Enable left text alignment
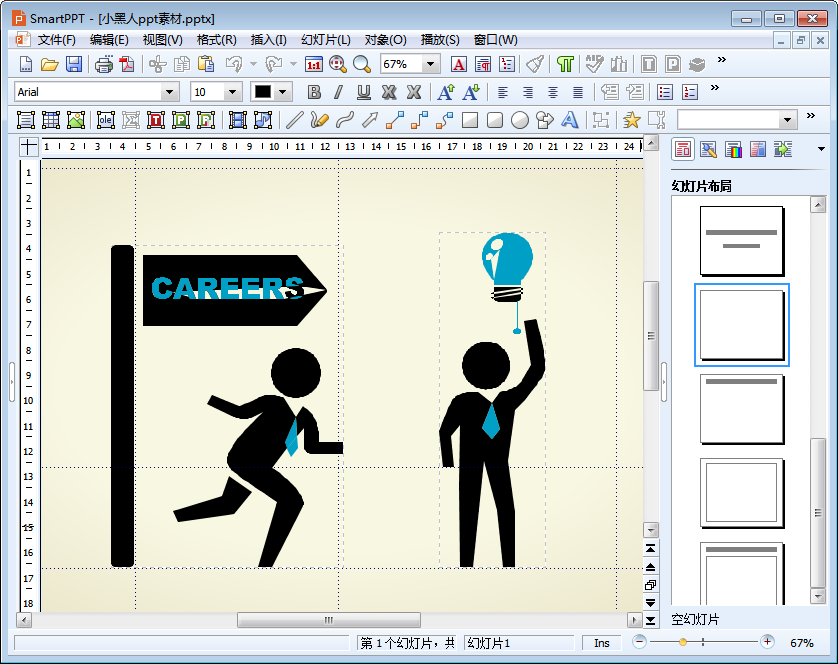 (502, 92)
